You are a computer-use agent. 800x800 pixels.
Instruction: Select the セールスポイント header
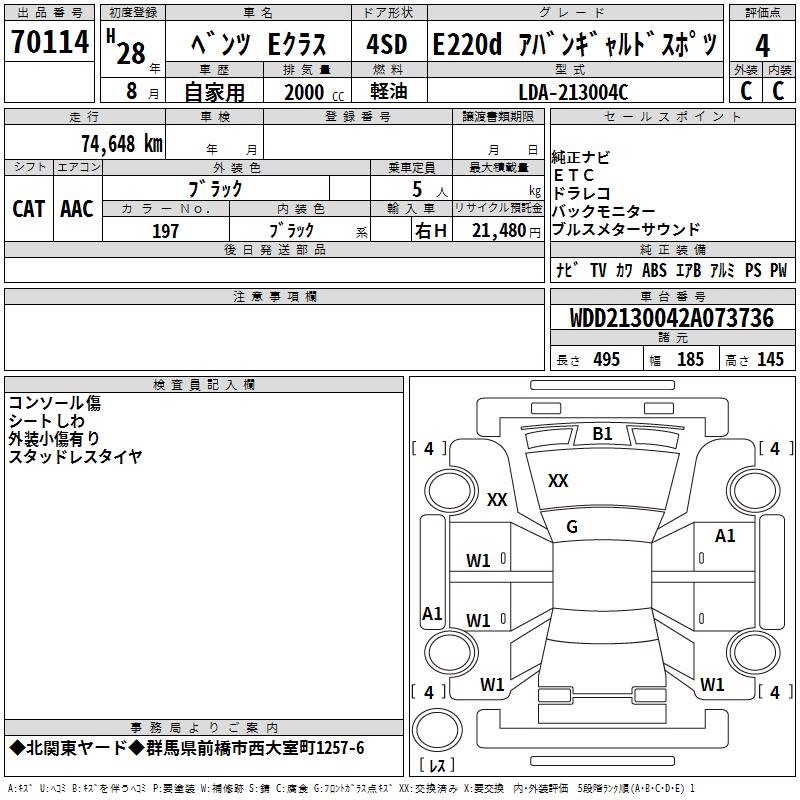[673, 117]
